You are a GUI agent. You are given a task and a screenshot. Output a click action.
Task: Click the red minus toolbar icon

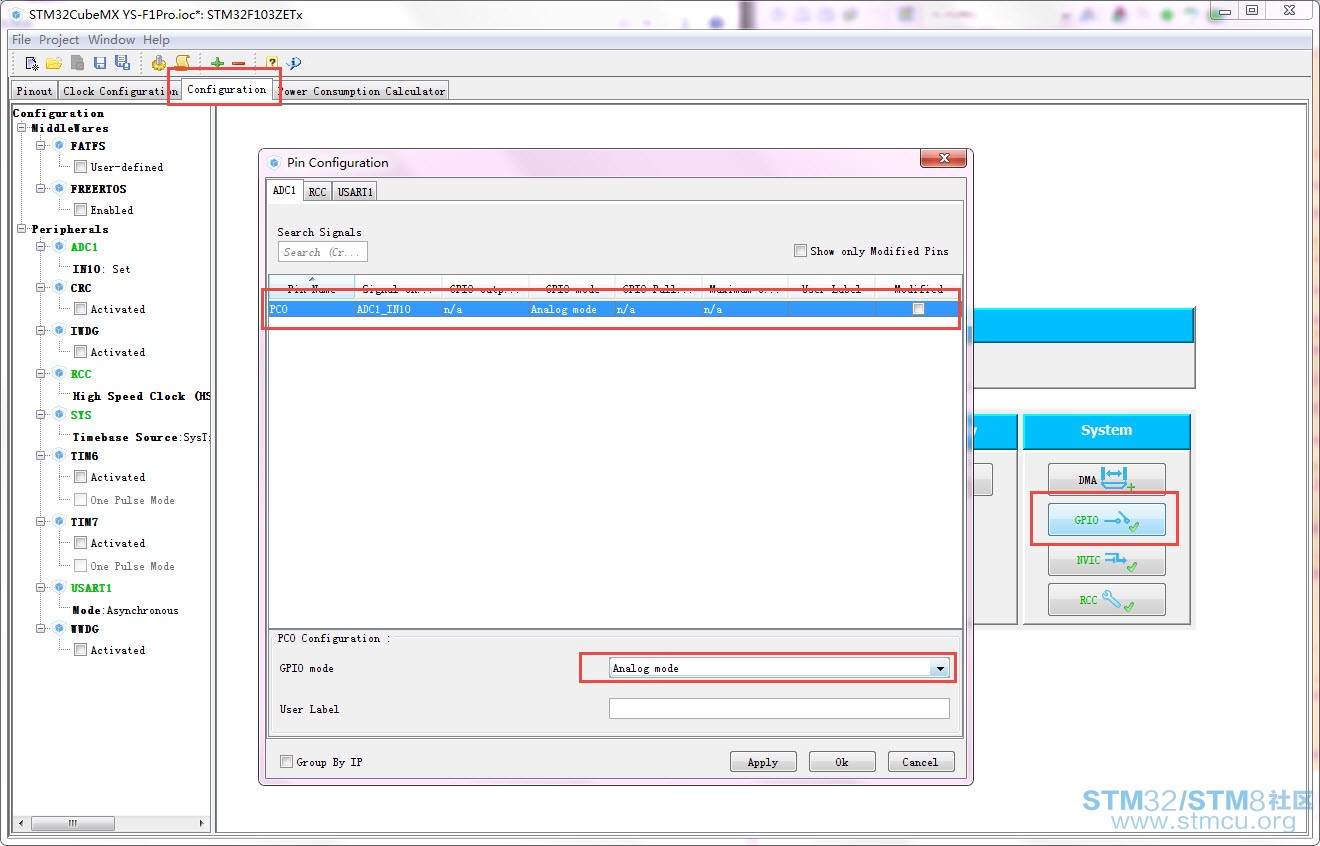(x=238, y=63)
